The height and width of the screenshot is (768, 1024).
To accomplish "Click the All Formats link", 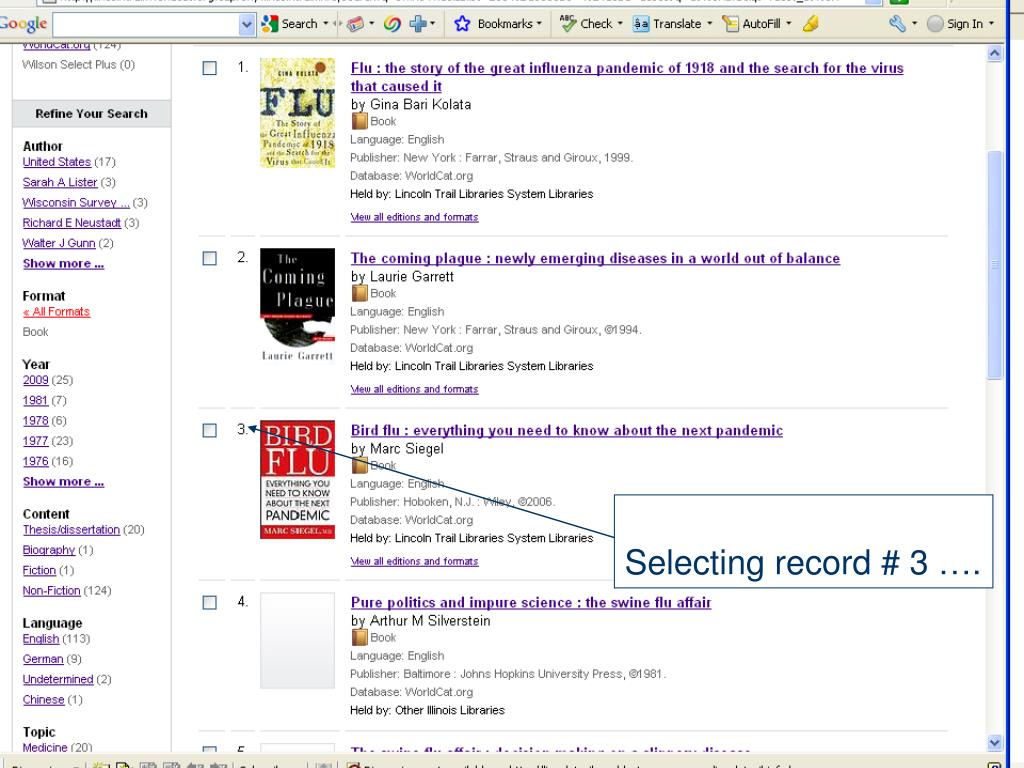I will pyautogui.click(x=56, y=312).
